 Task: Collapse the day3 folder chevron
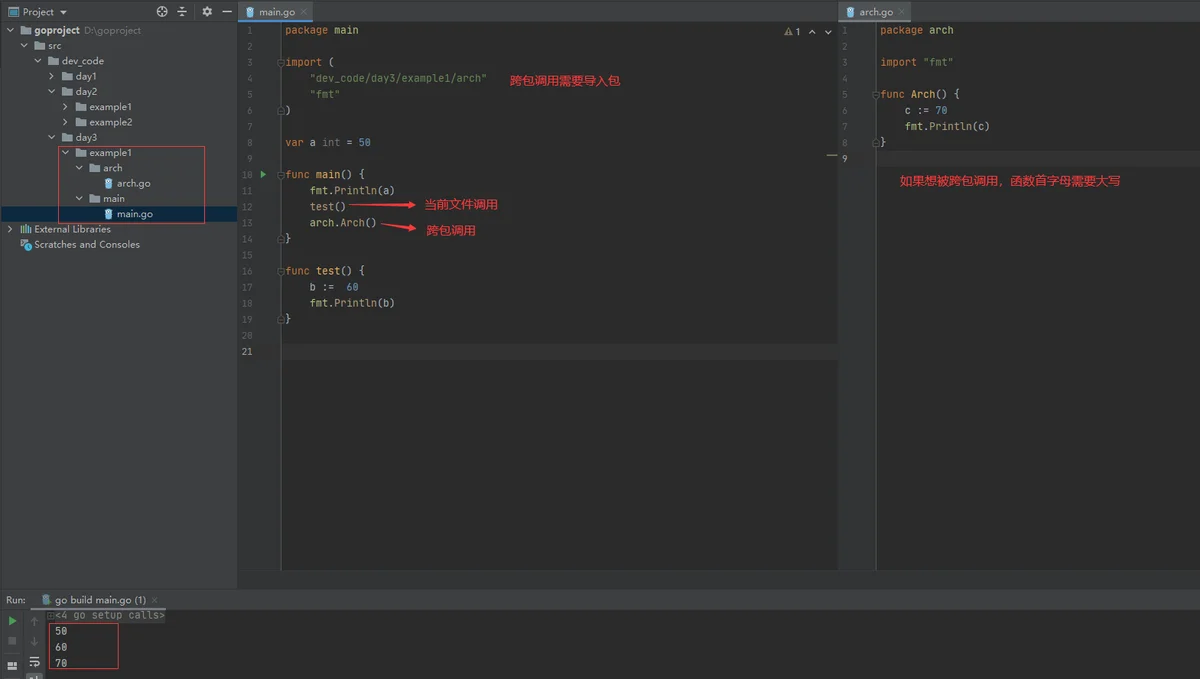[x=52, y=137]
